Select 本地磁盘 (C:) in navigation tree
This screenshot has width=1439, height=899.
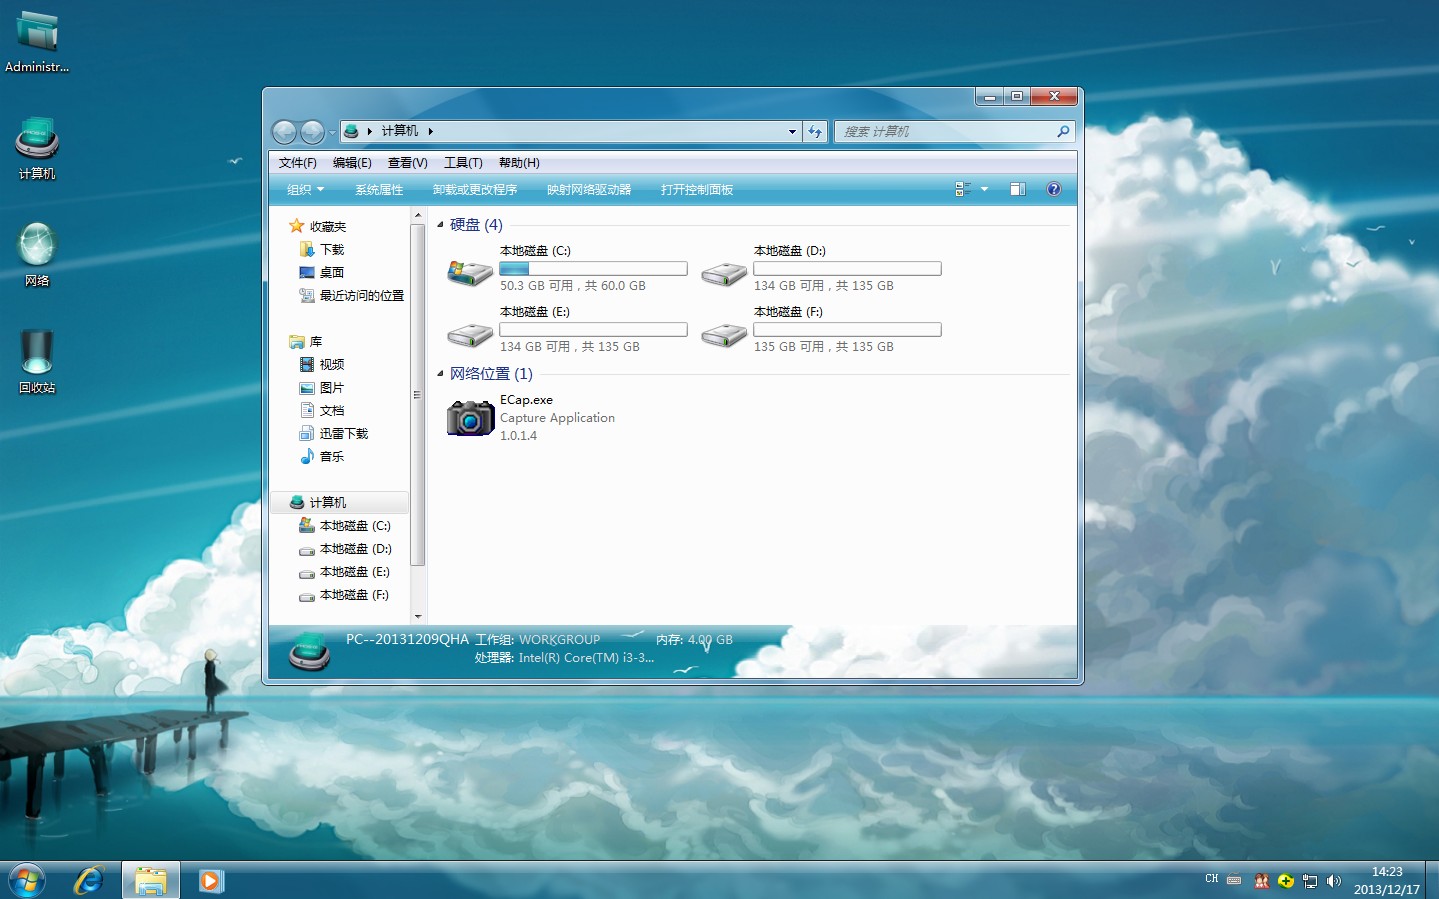pos(354,526)
